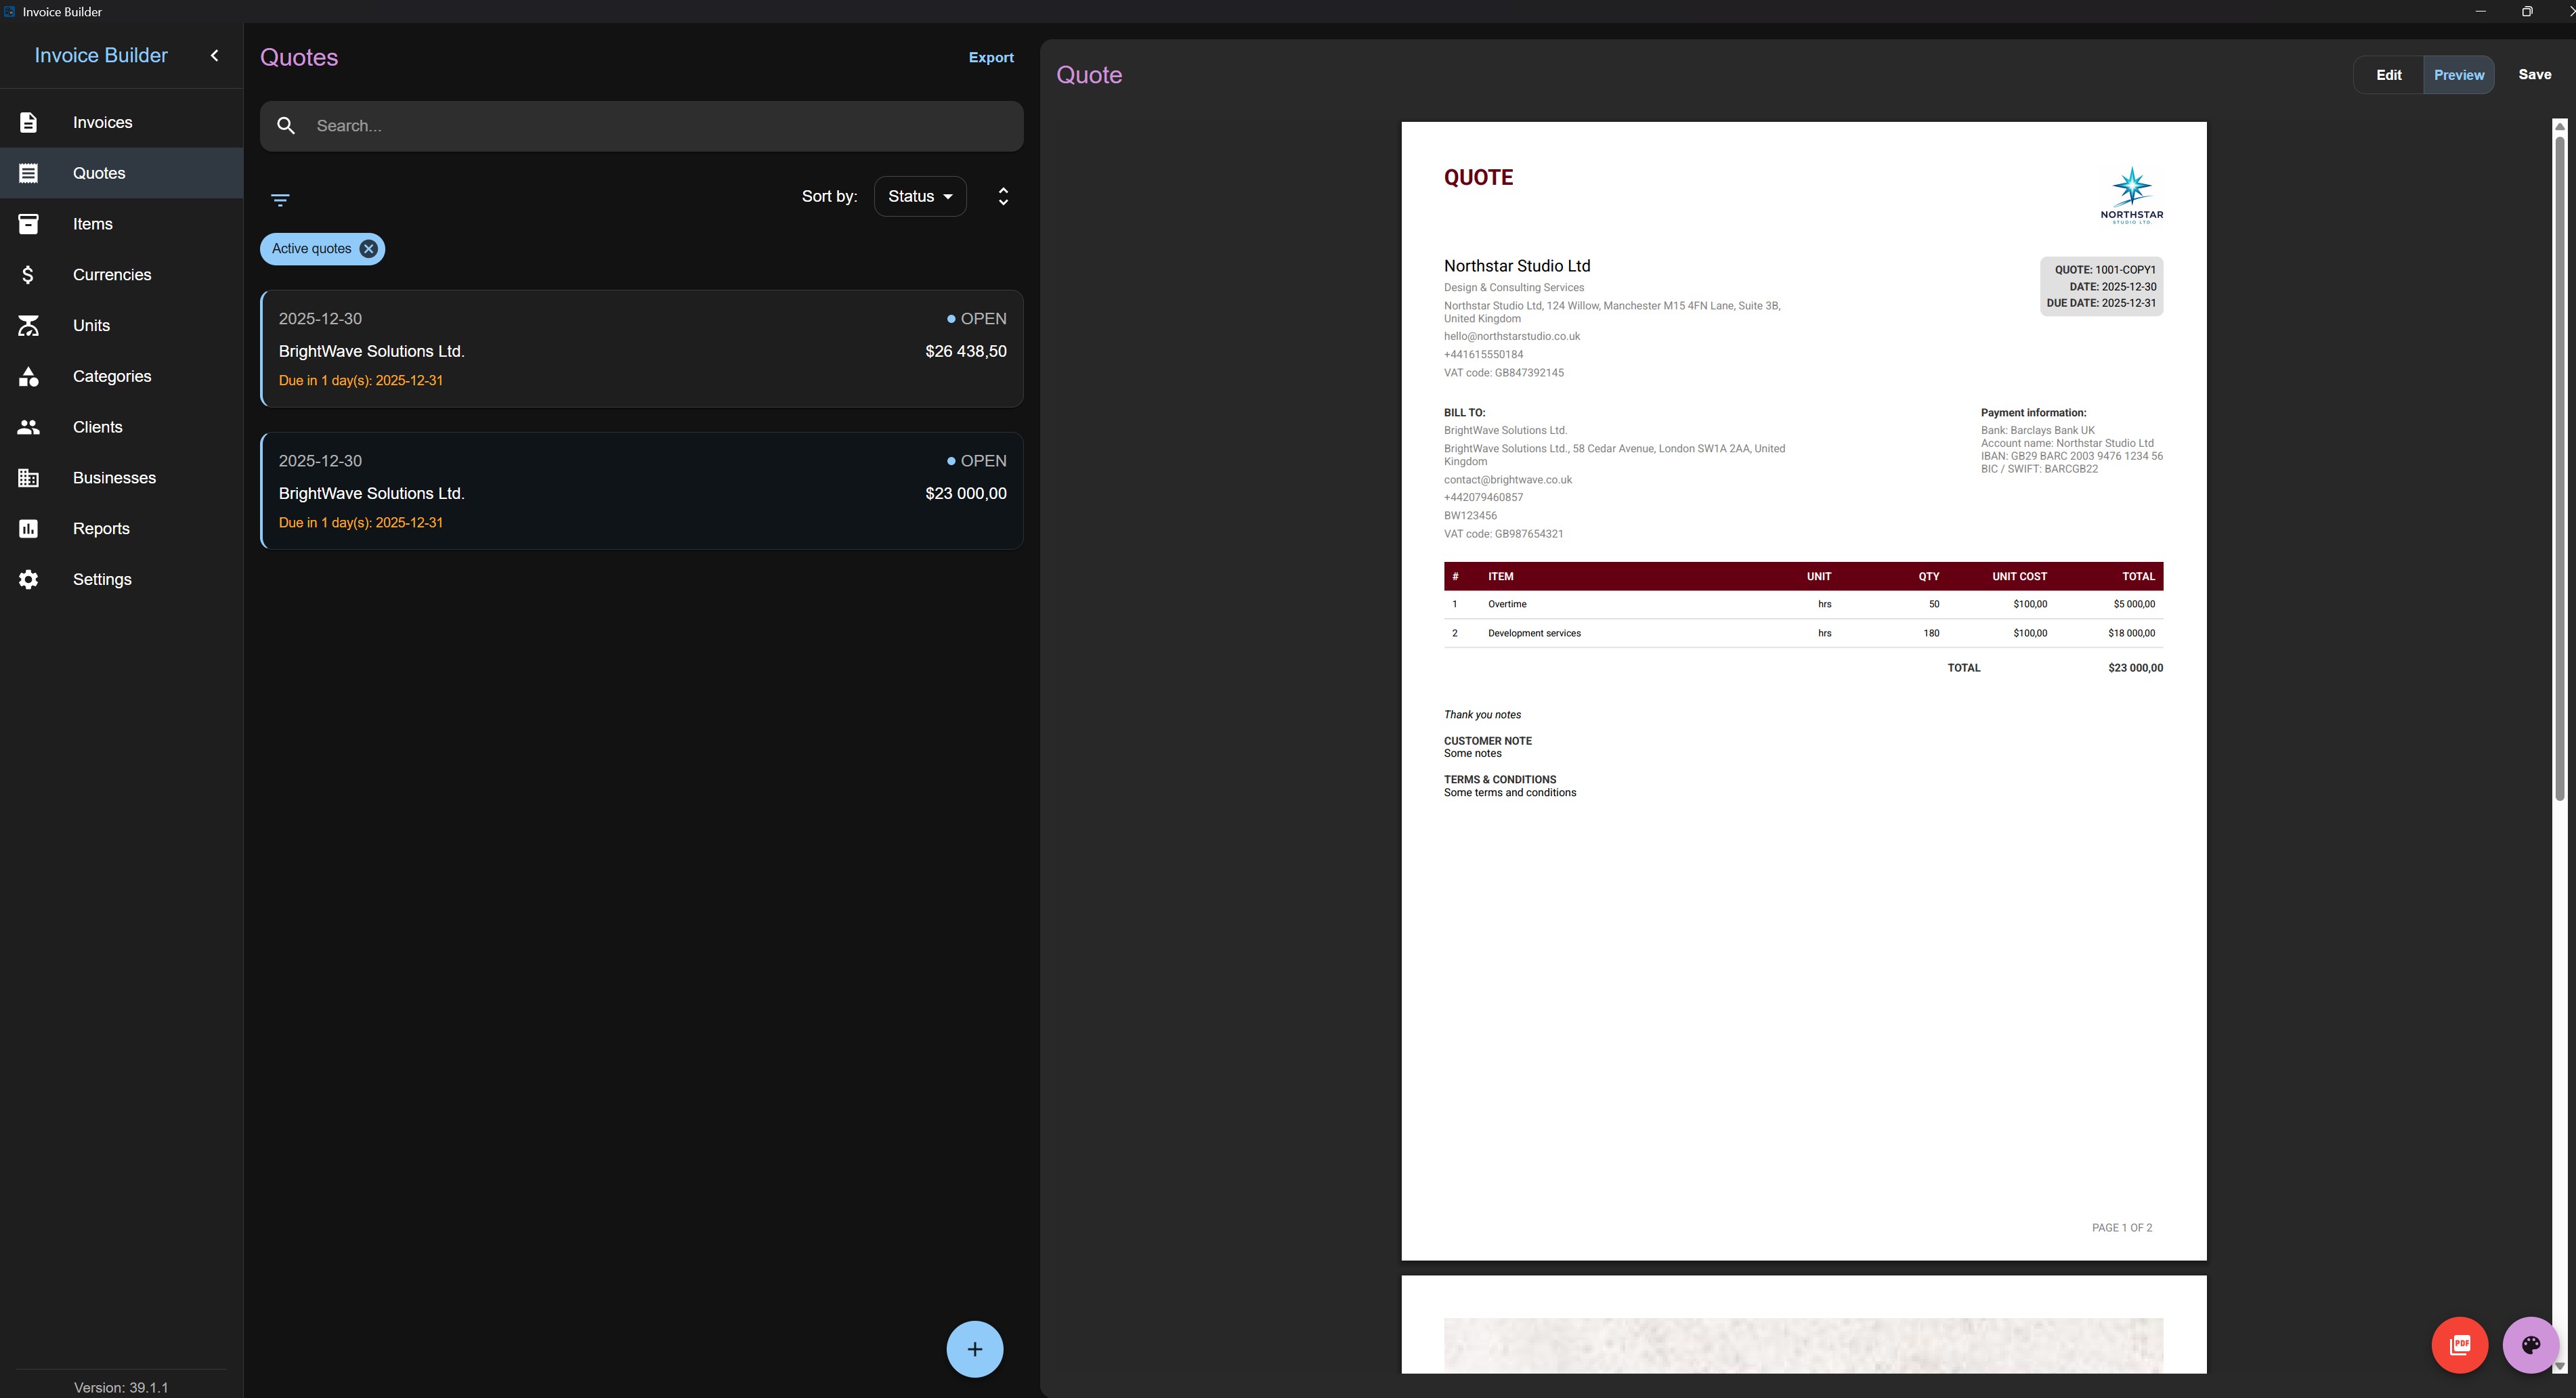This screenshot has height=1398, width=2576.
Task: Click the preview scrollbar down arrow
Action: pyautogui.click(x=2560, y=1366)
